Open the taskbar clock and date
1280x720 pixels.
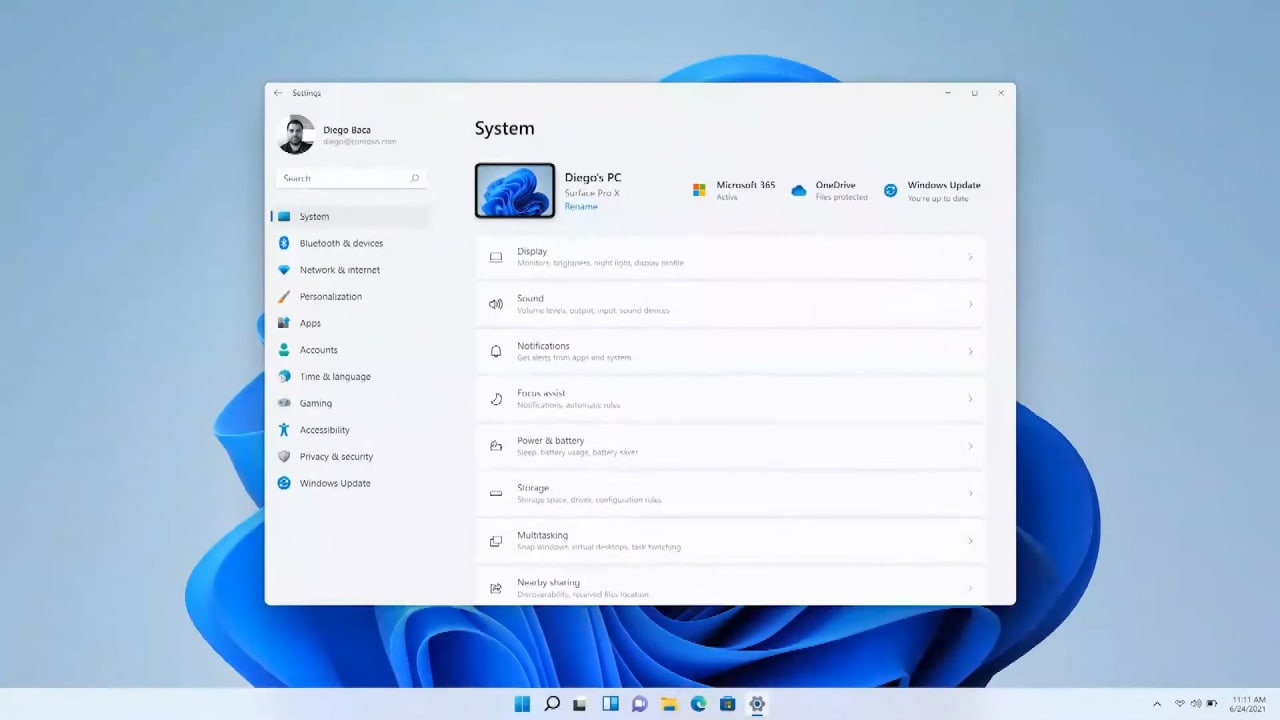tap(1250, 704)
